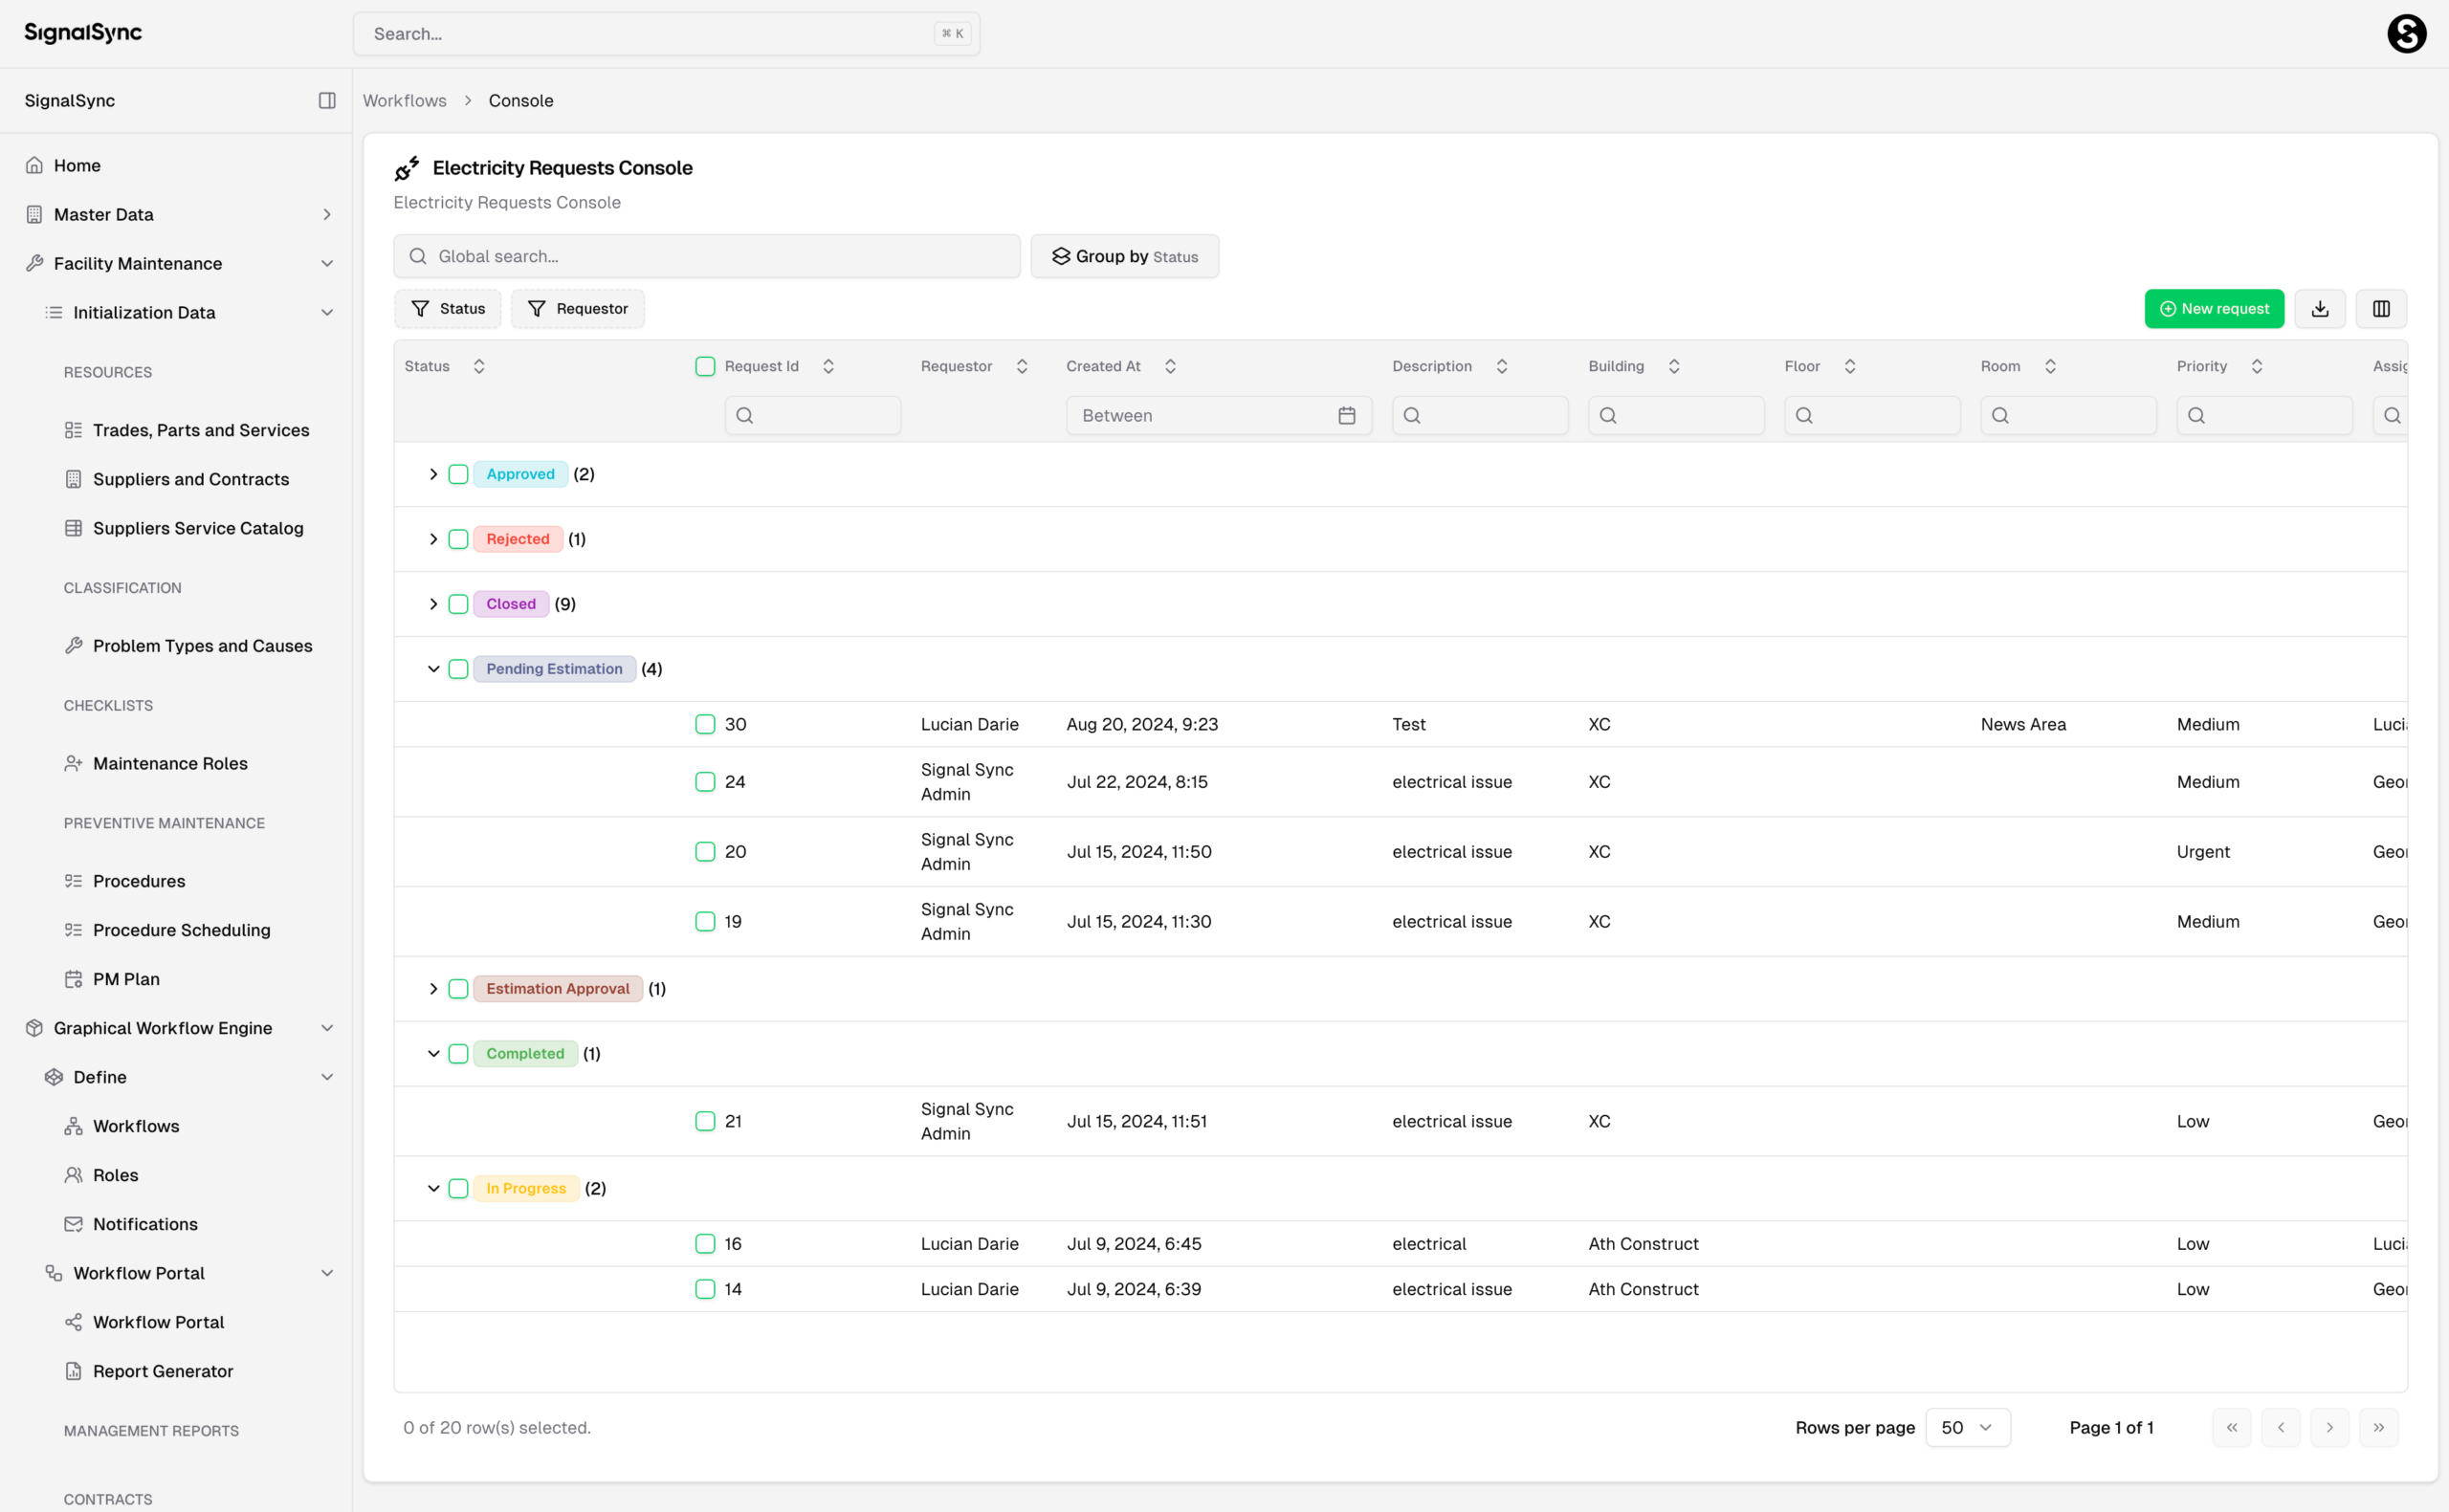Click the Global search input field

(x=707, y=257)
